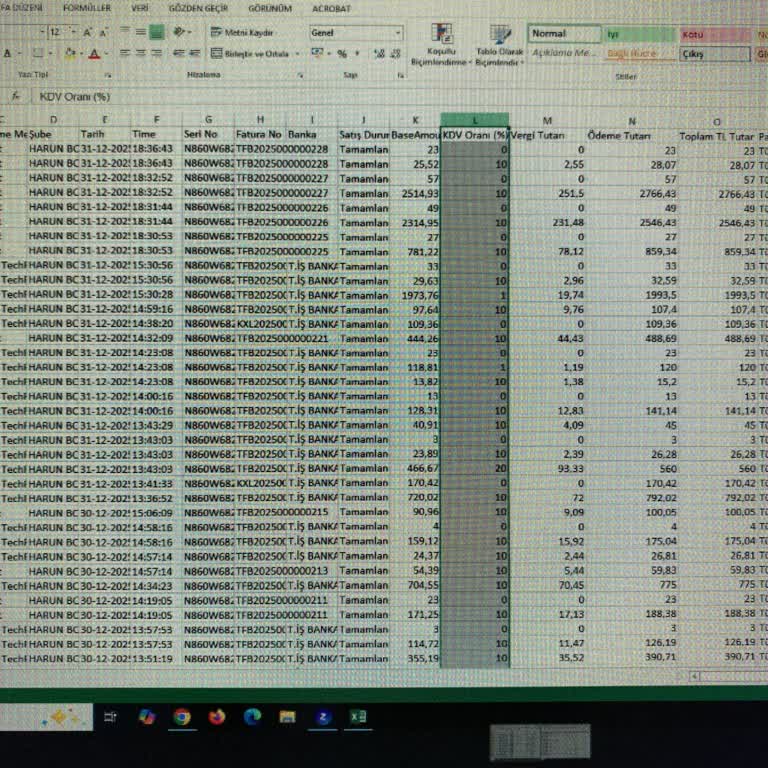The image size is (768, 768).
Task: Apply middle vertical alignment
Action: [x=141, y=32]
